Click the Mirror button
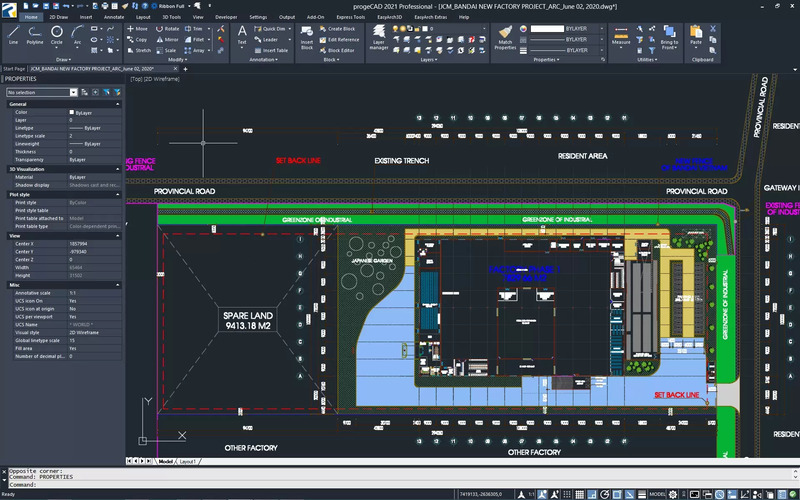This screenshot has height=500, width=800. tap(167, 39)
